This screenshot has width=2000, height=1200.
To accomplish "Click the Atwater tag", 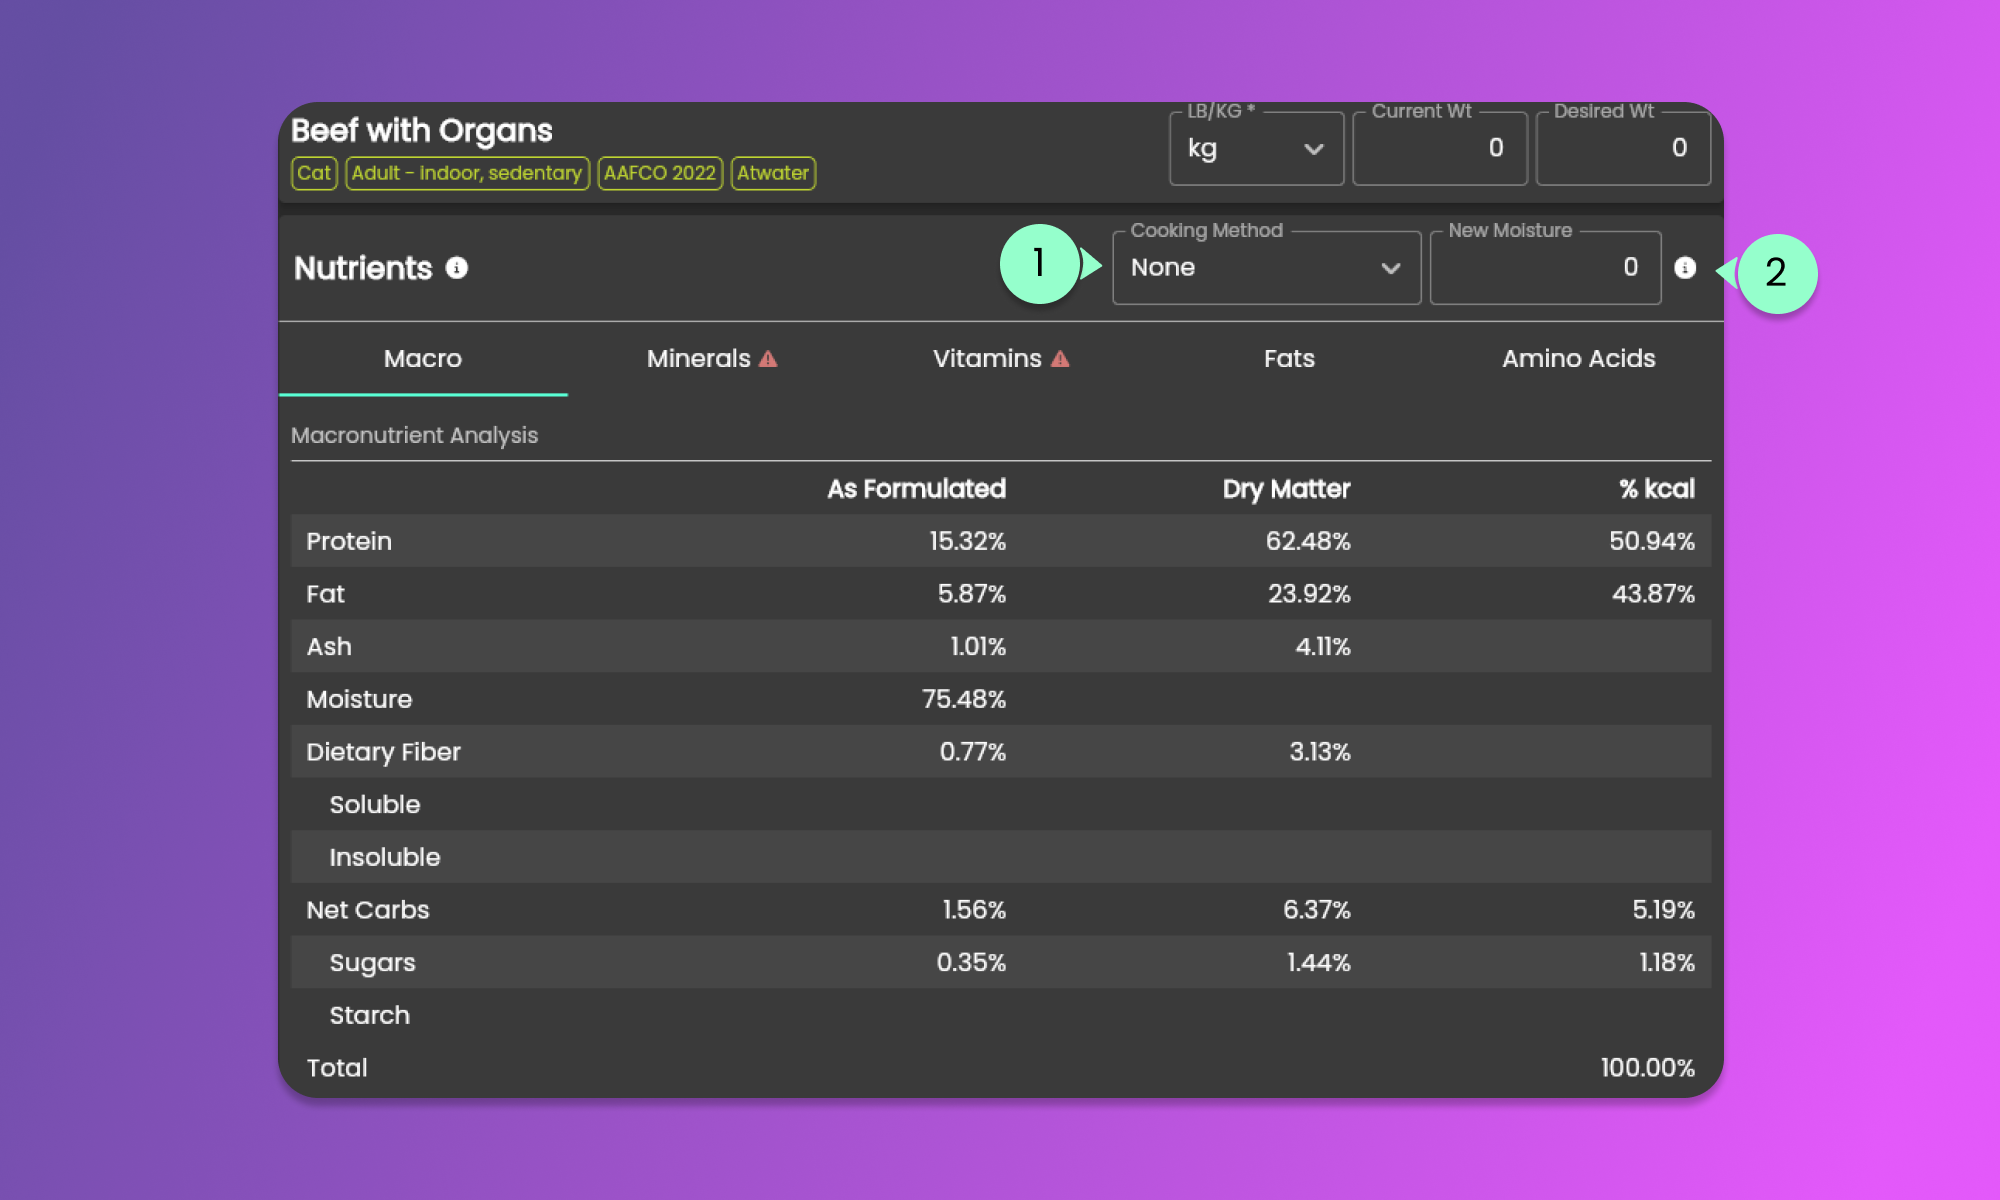I will [773, 173].
